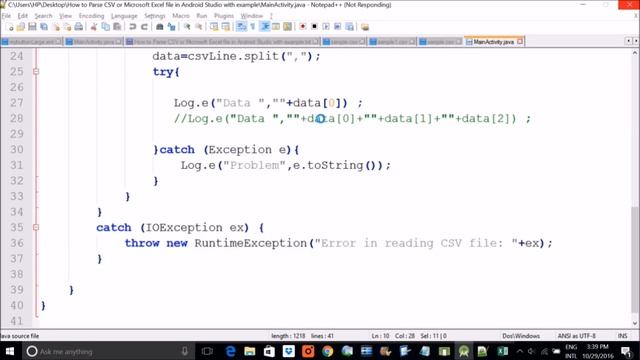The width and height of the screenshot is (640, 360).
Task: Click the scrollbar down arrow
Action: point(635,324)
